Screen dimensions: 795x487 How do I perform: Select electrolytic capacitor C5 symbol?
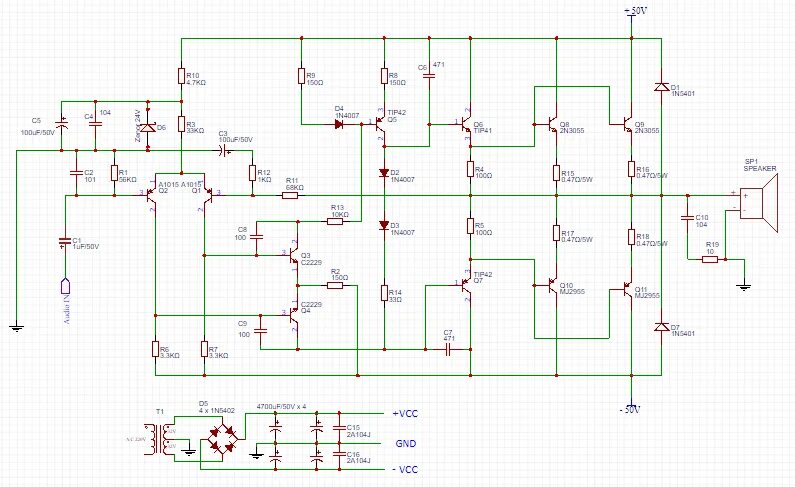[61, 124]
